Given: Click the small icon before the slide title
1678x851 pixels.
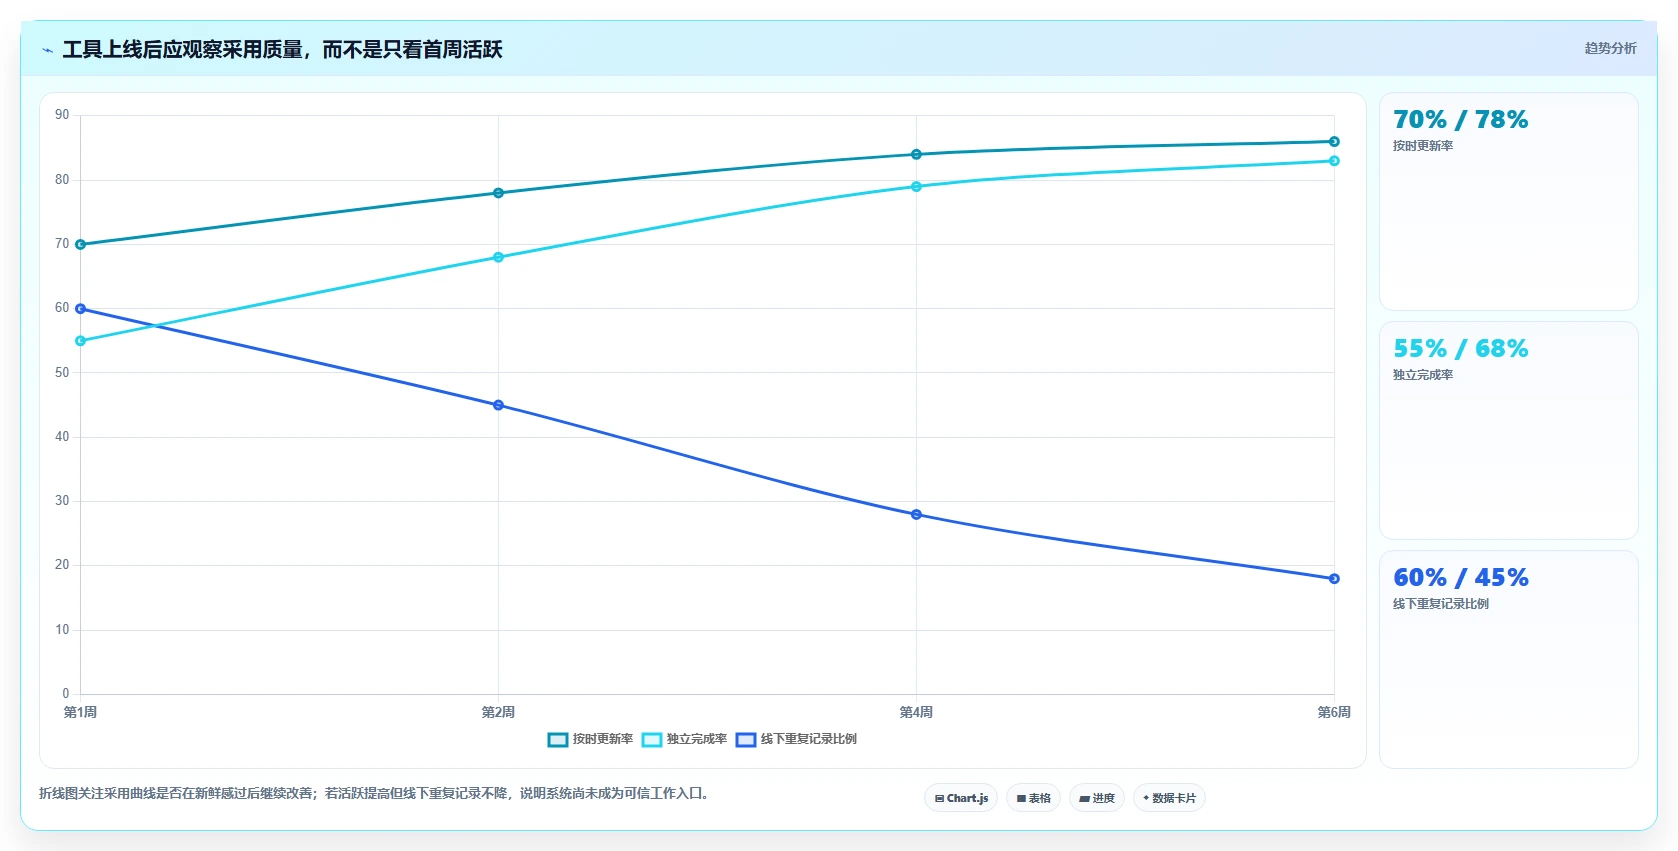Looking at the screenshot, I should pos(47,50).
